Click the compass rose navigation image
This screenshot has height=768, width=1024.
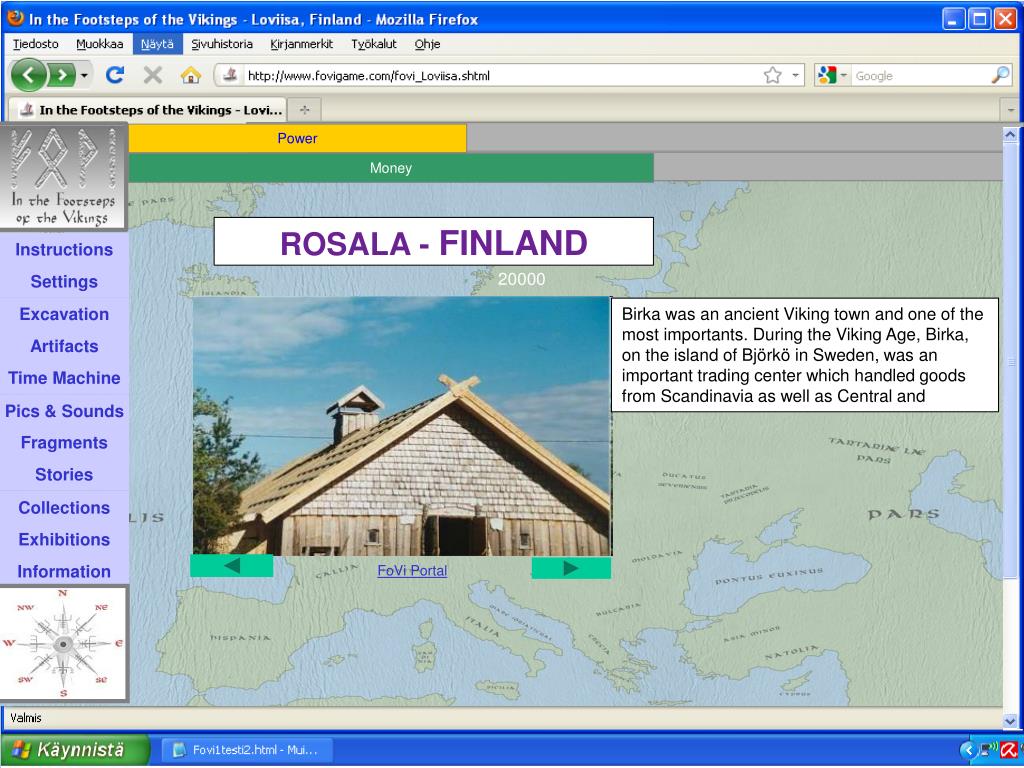click(x=64, y=643)
